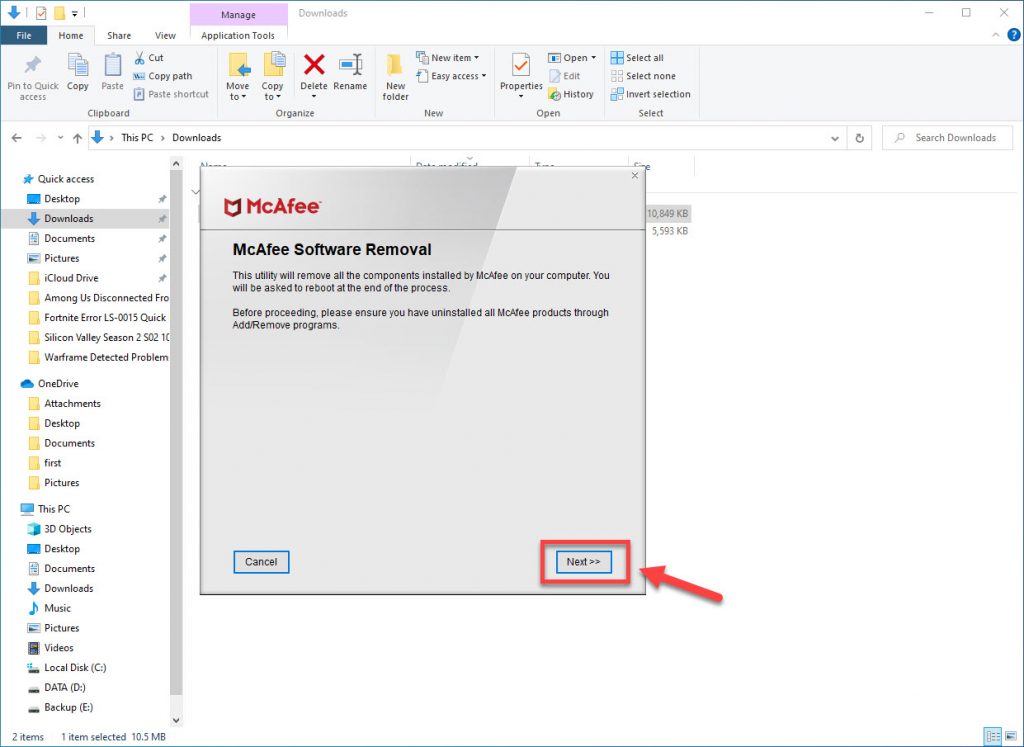The height and width of the screenshot is (747, 1024).
Task: Switch to the View tab
Action: (x=164, y=35)
